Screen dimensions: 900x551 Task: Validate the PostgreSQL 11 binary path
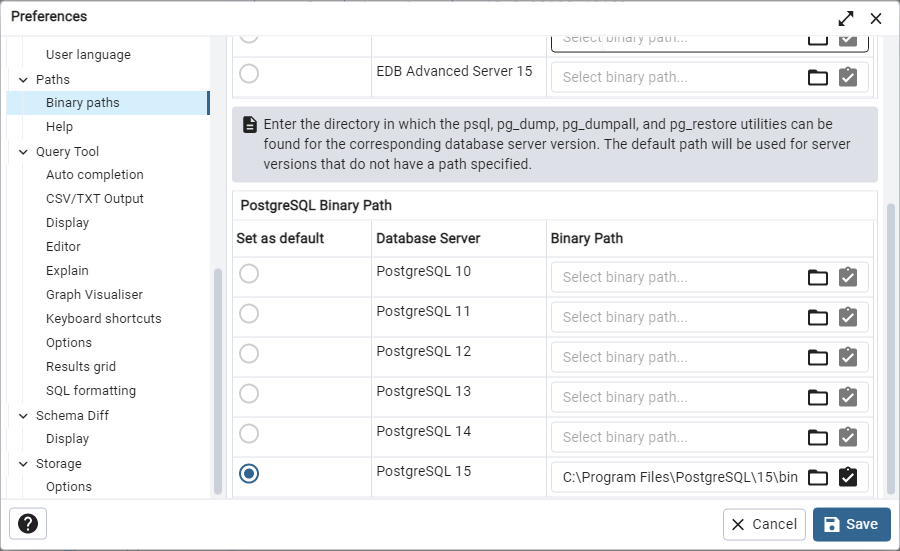pyautogui.click(x=848, y=317)
